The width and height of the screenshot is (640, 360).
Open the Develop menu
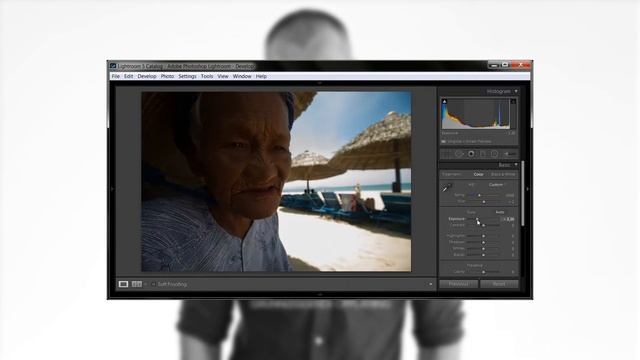tap(147, 76)
